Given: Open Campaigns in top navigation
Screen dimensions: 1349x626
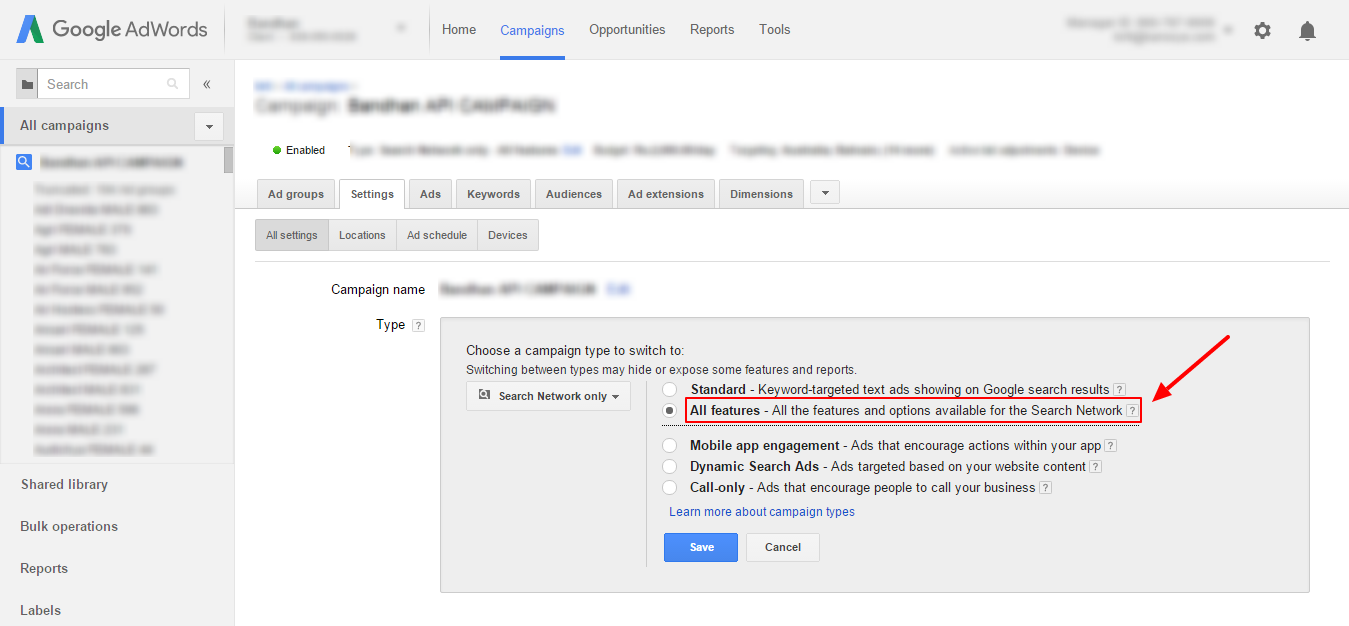Looking at the screenshot, I should (532, 30).
